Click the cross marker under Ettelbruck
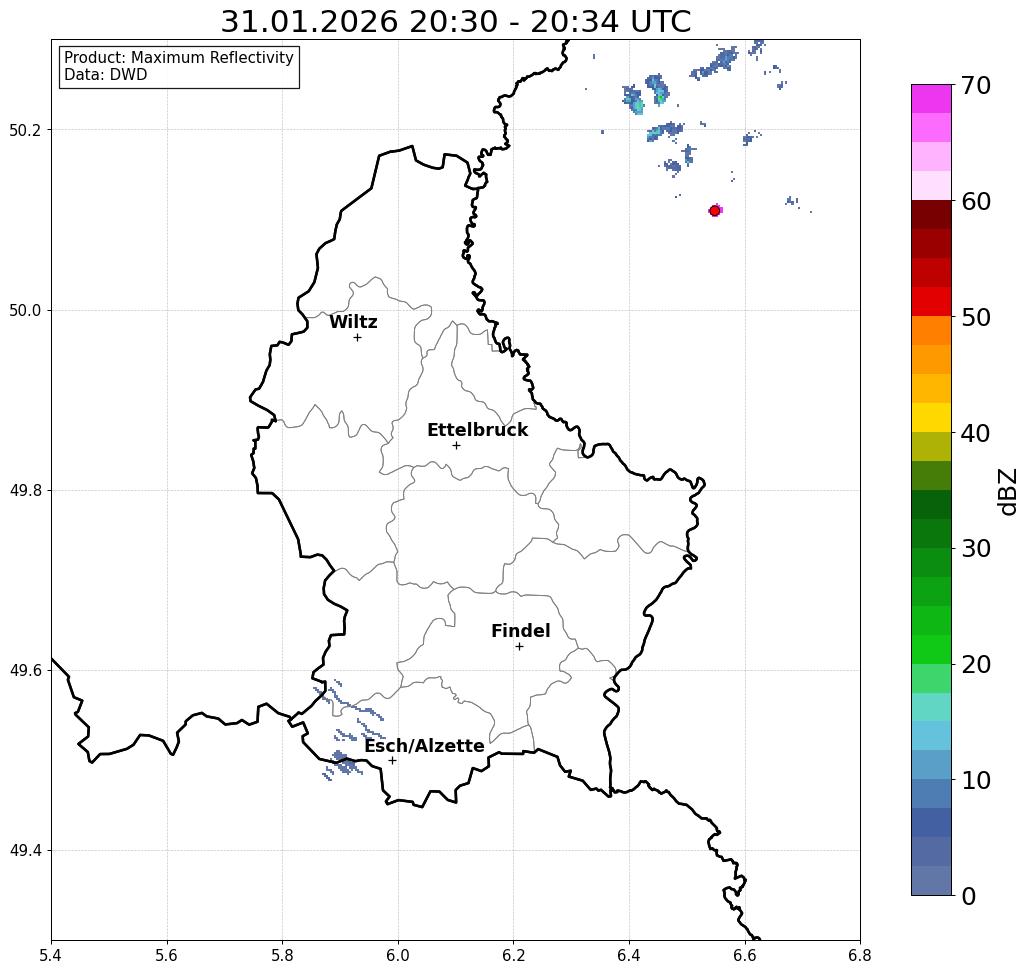1029x973 pixels. (x=457, y=445)
